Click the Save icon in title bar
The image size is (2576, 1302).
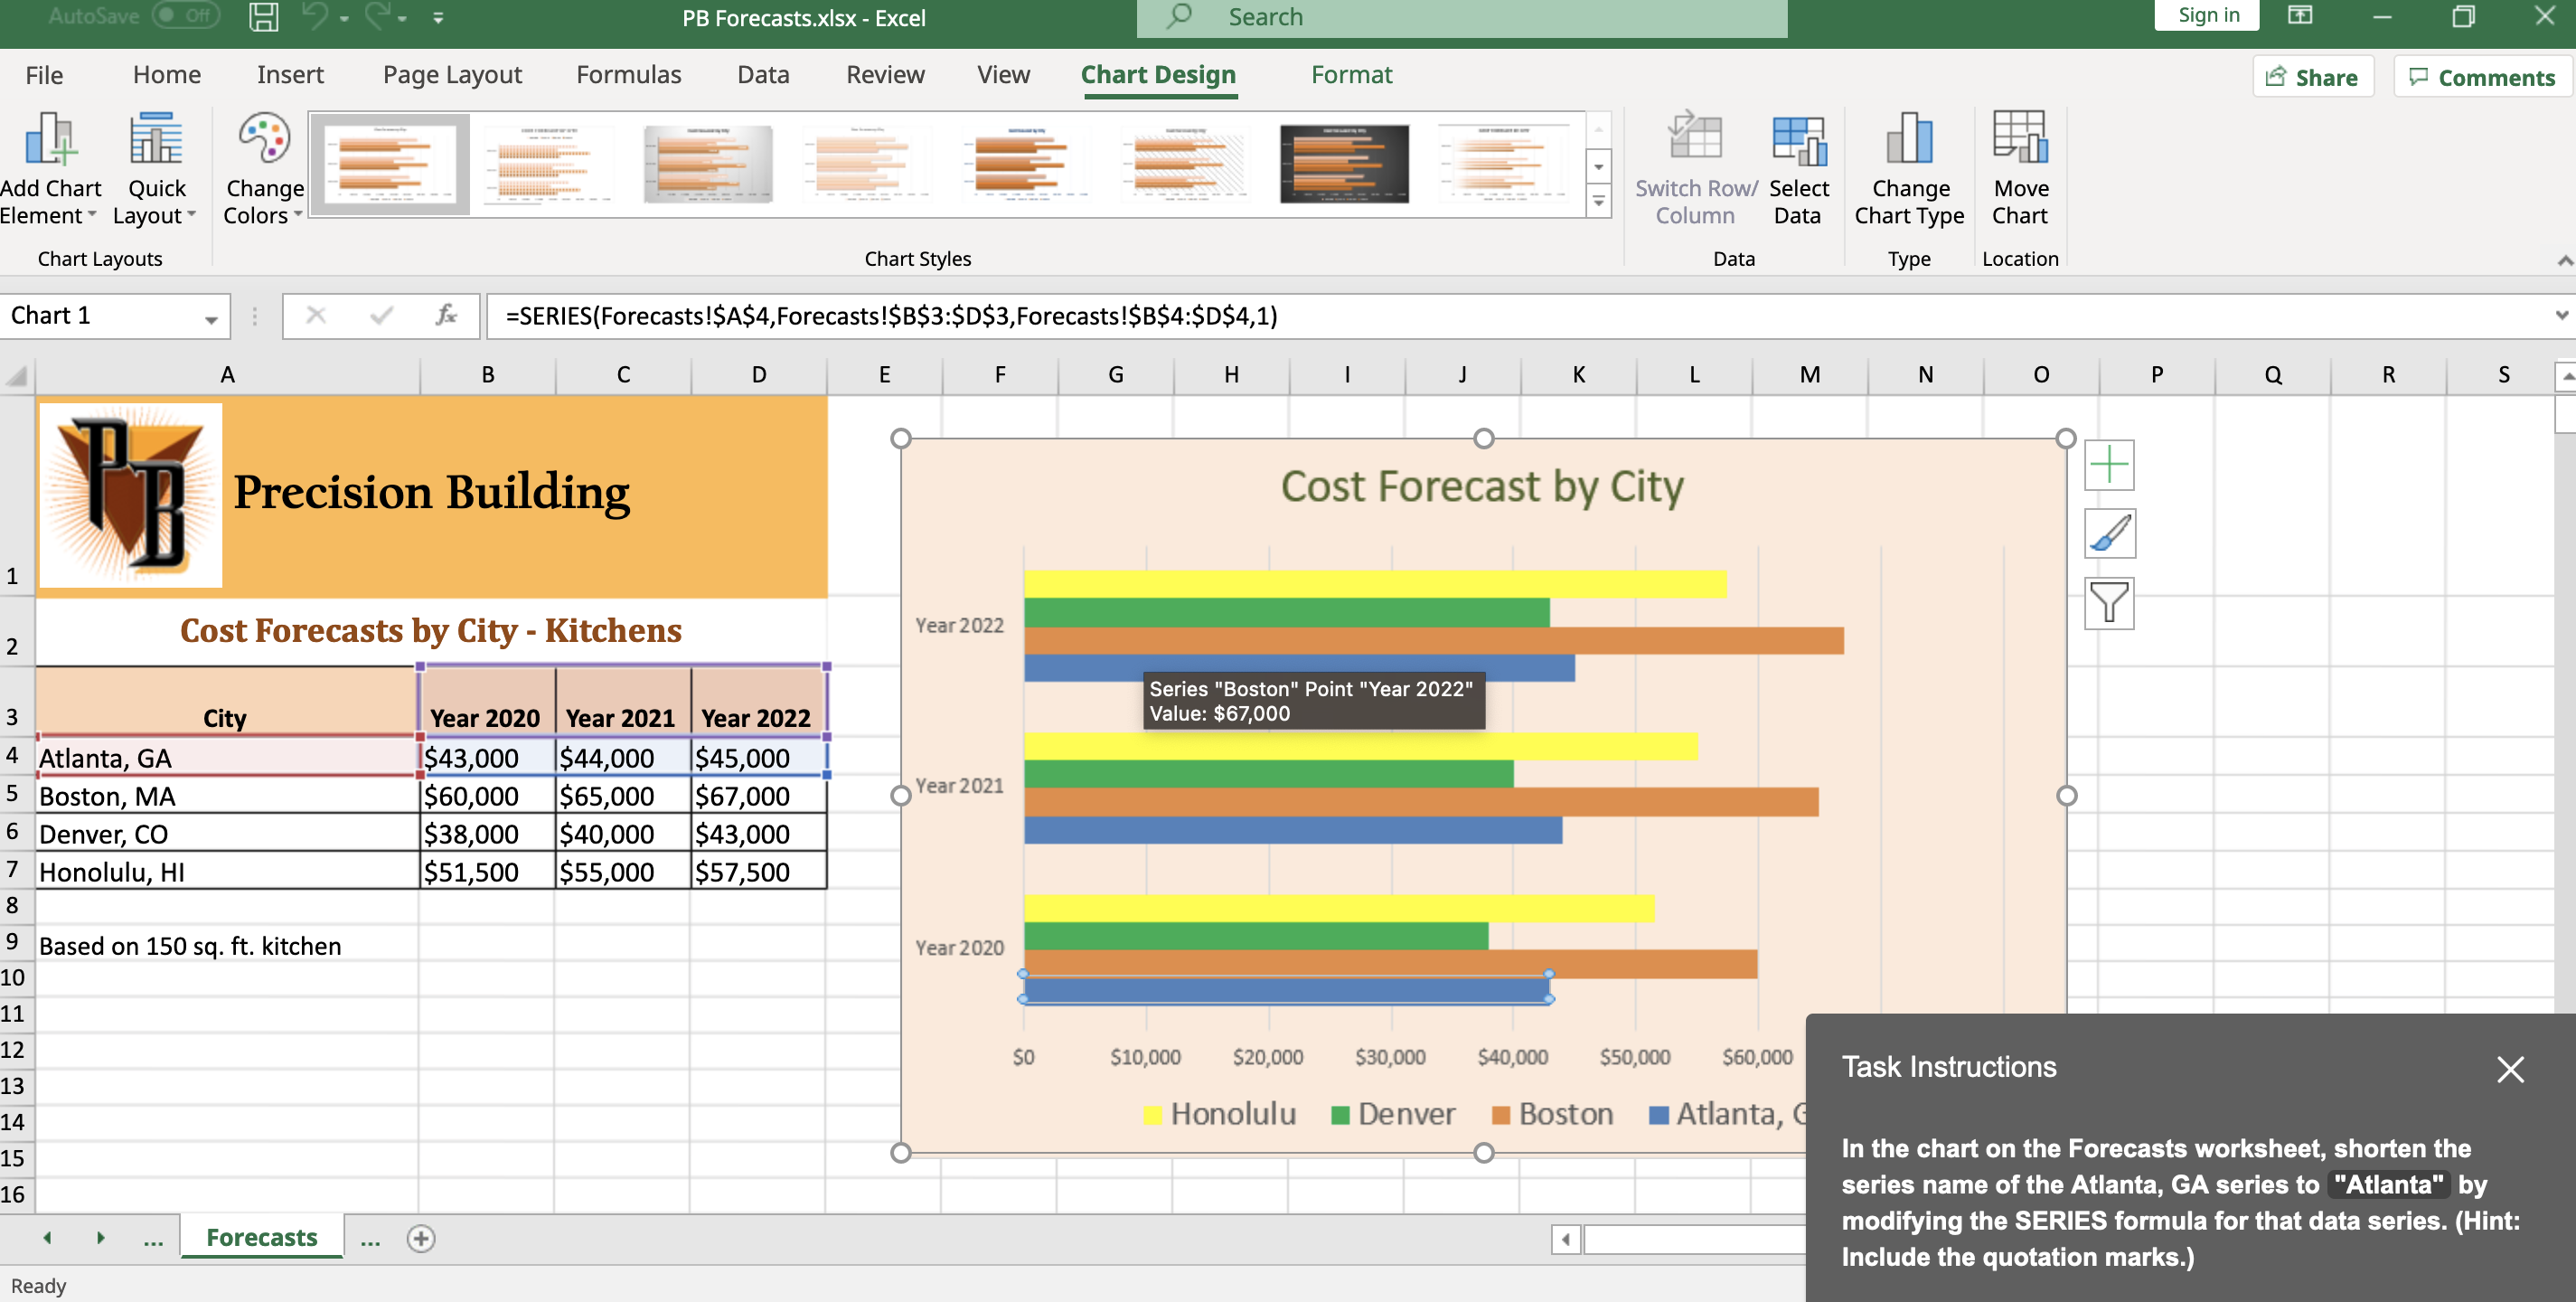pos(263,17)
